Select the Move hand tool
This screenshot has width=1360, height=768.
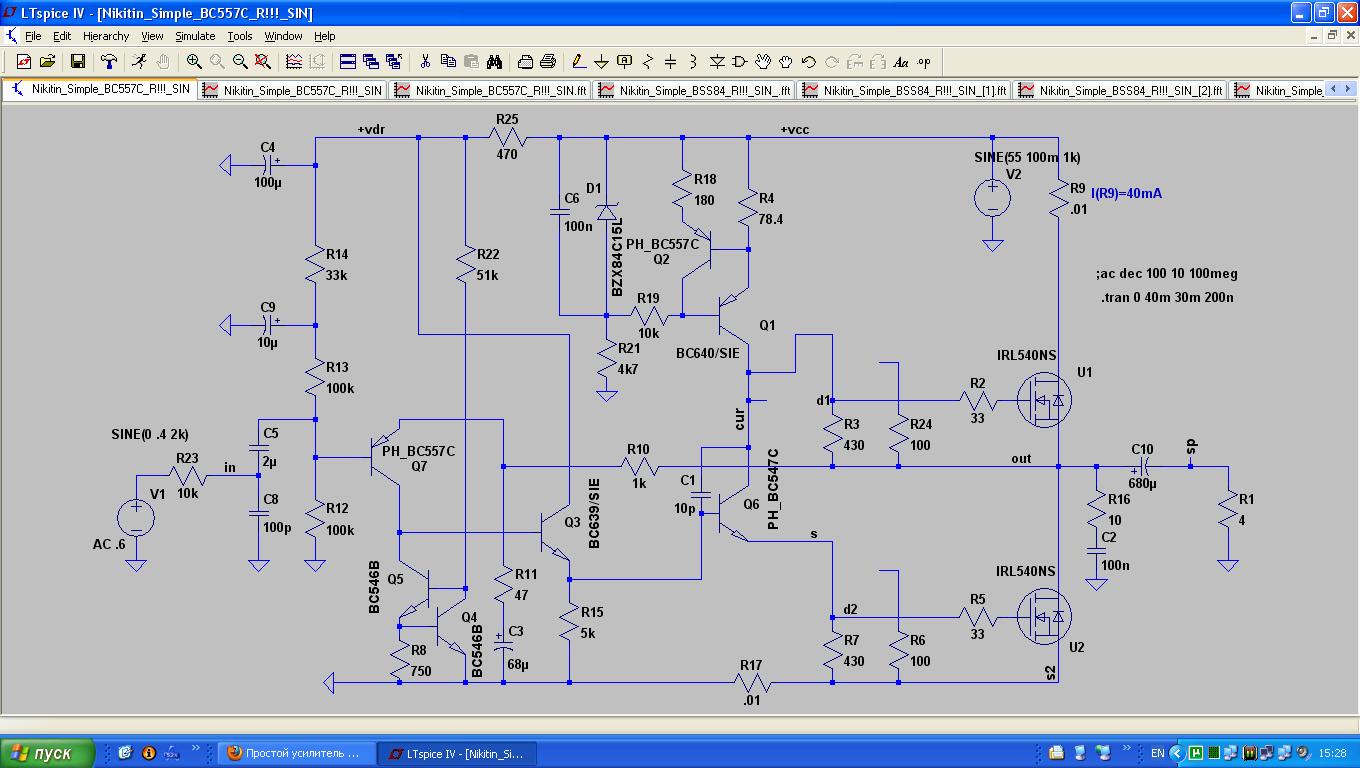pos(763,62)
